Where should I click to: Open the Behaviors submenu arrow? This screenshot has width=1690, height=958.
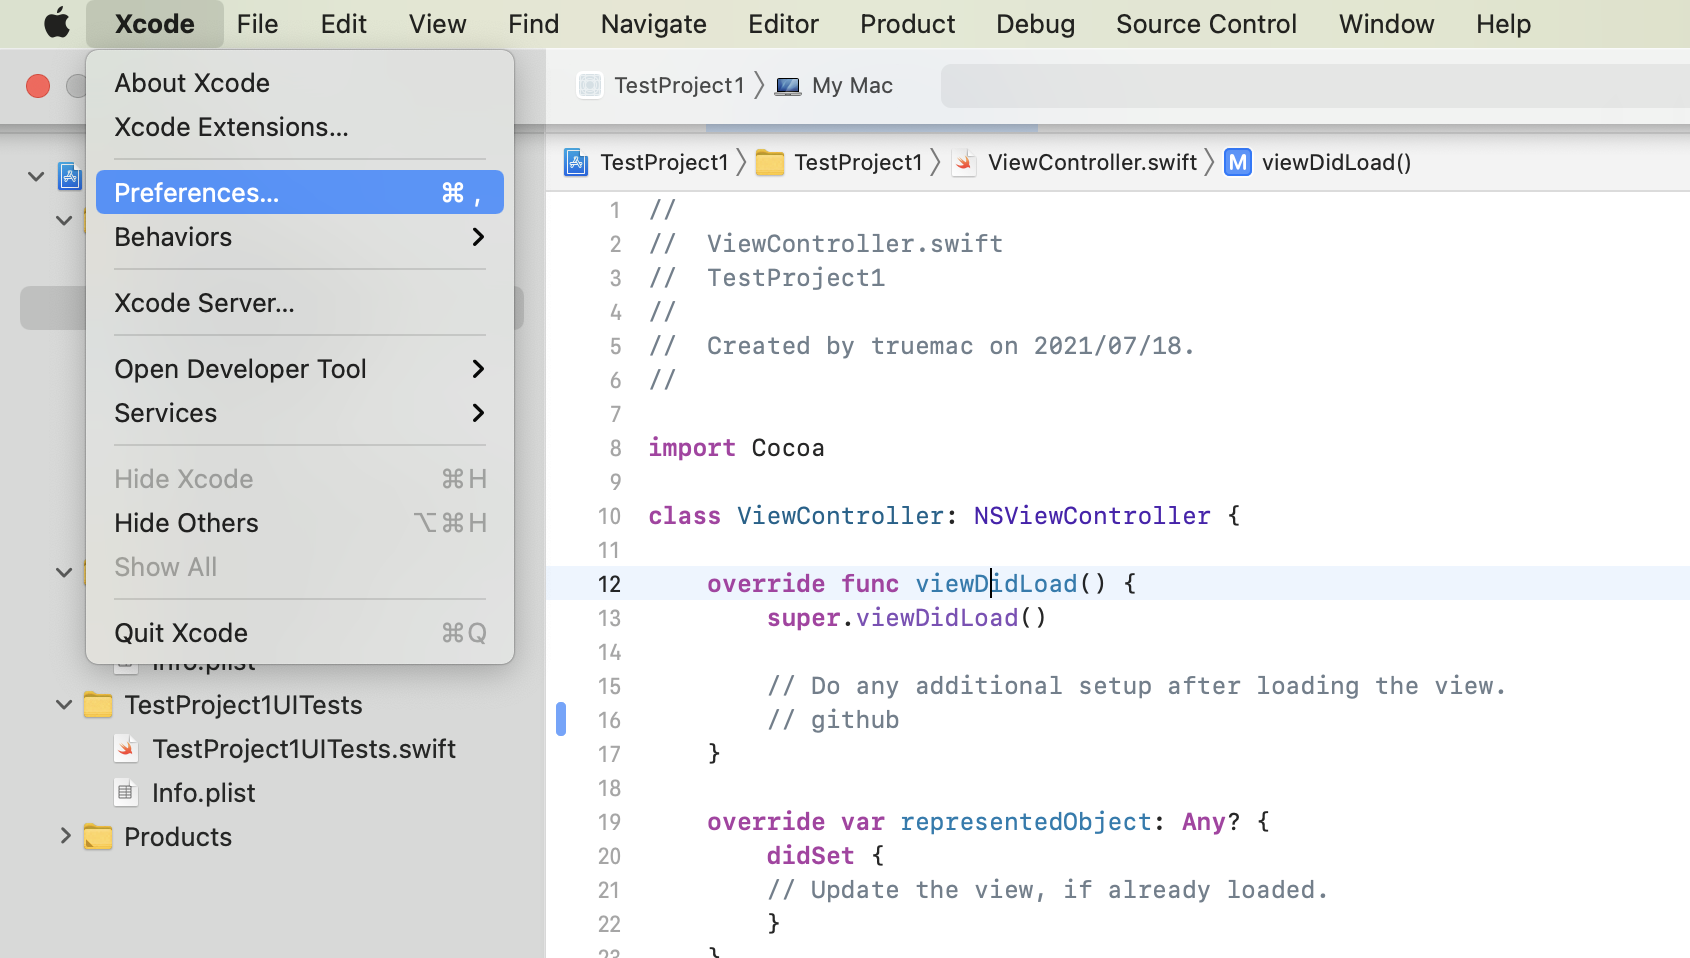[478, 237]
